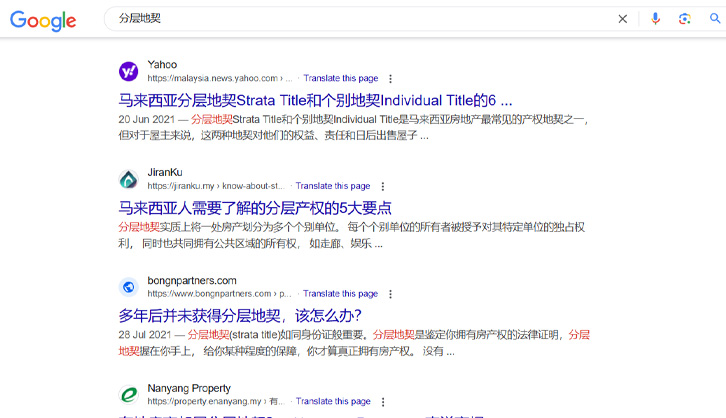Click the bongnpartners.com site name

(192, 281)
